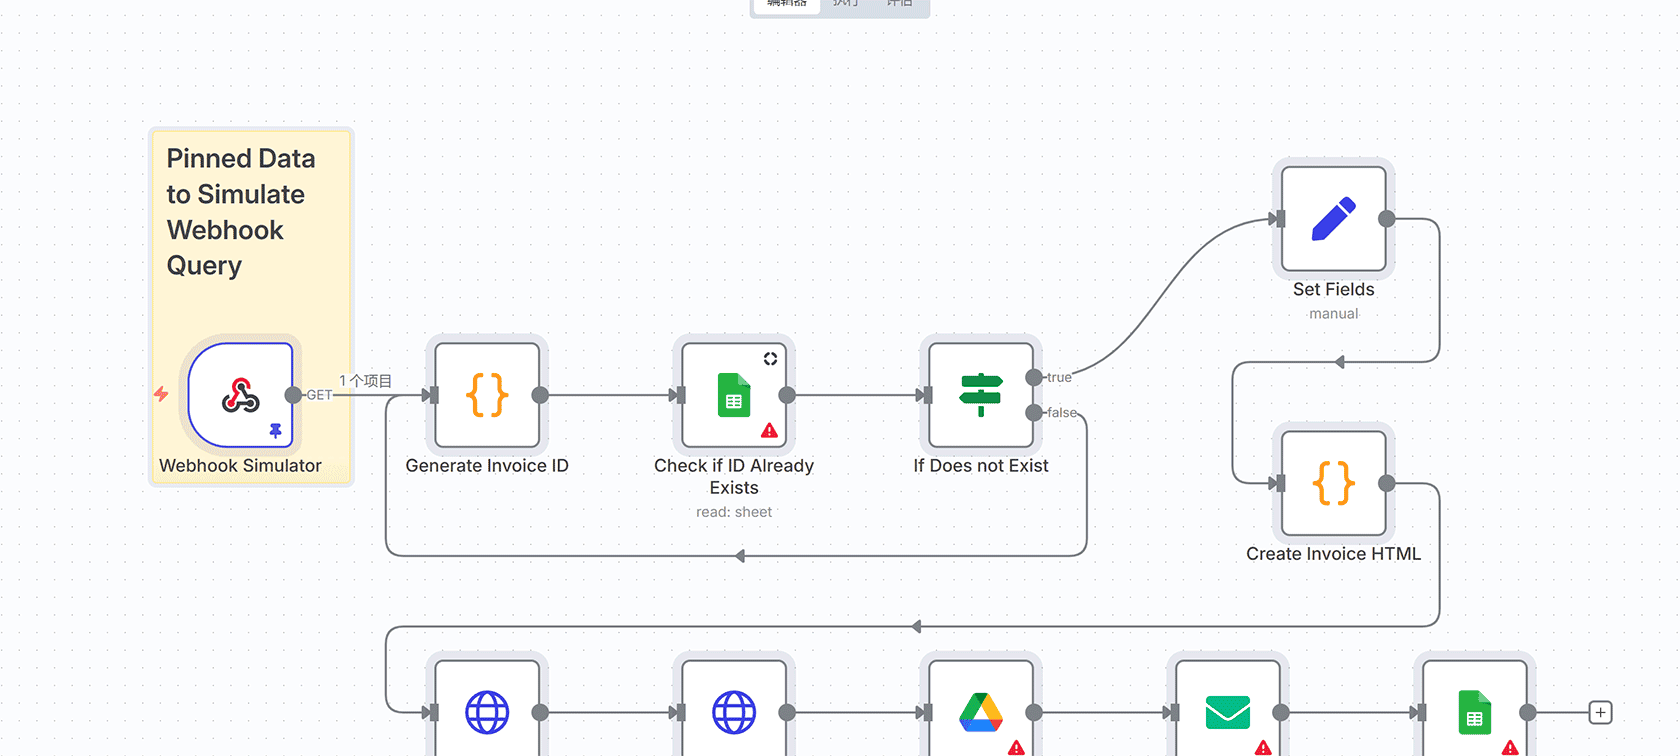Add a node with the plus button

tap(1600, 712)
